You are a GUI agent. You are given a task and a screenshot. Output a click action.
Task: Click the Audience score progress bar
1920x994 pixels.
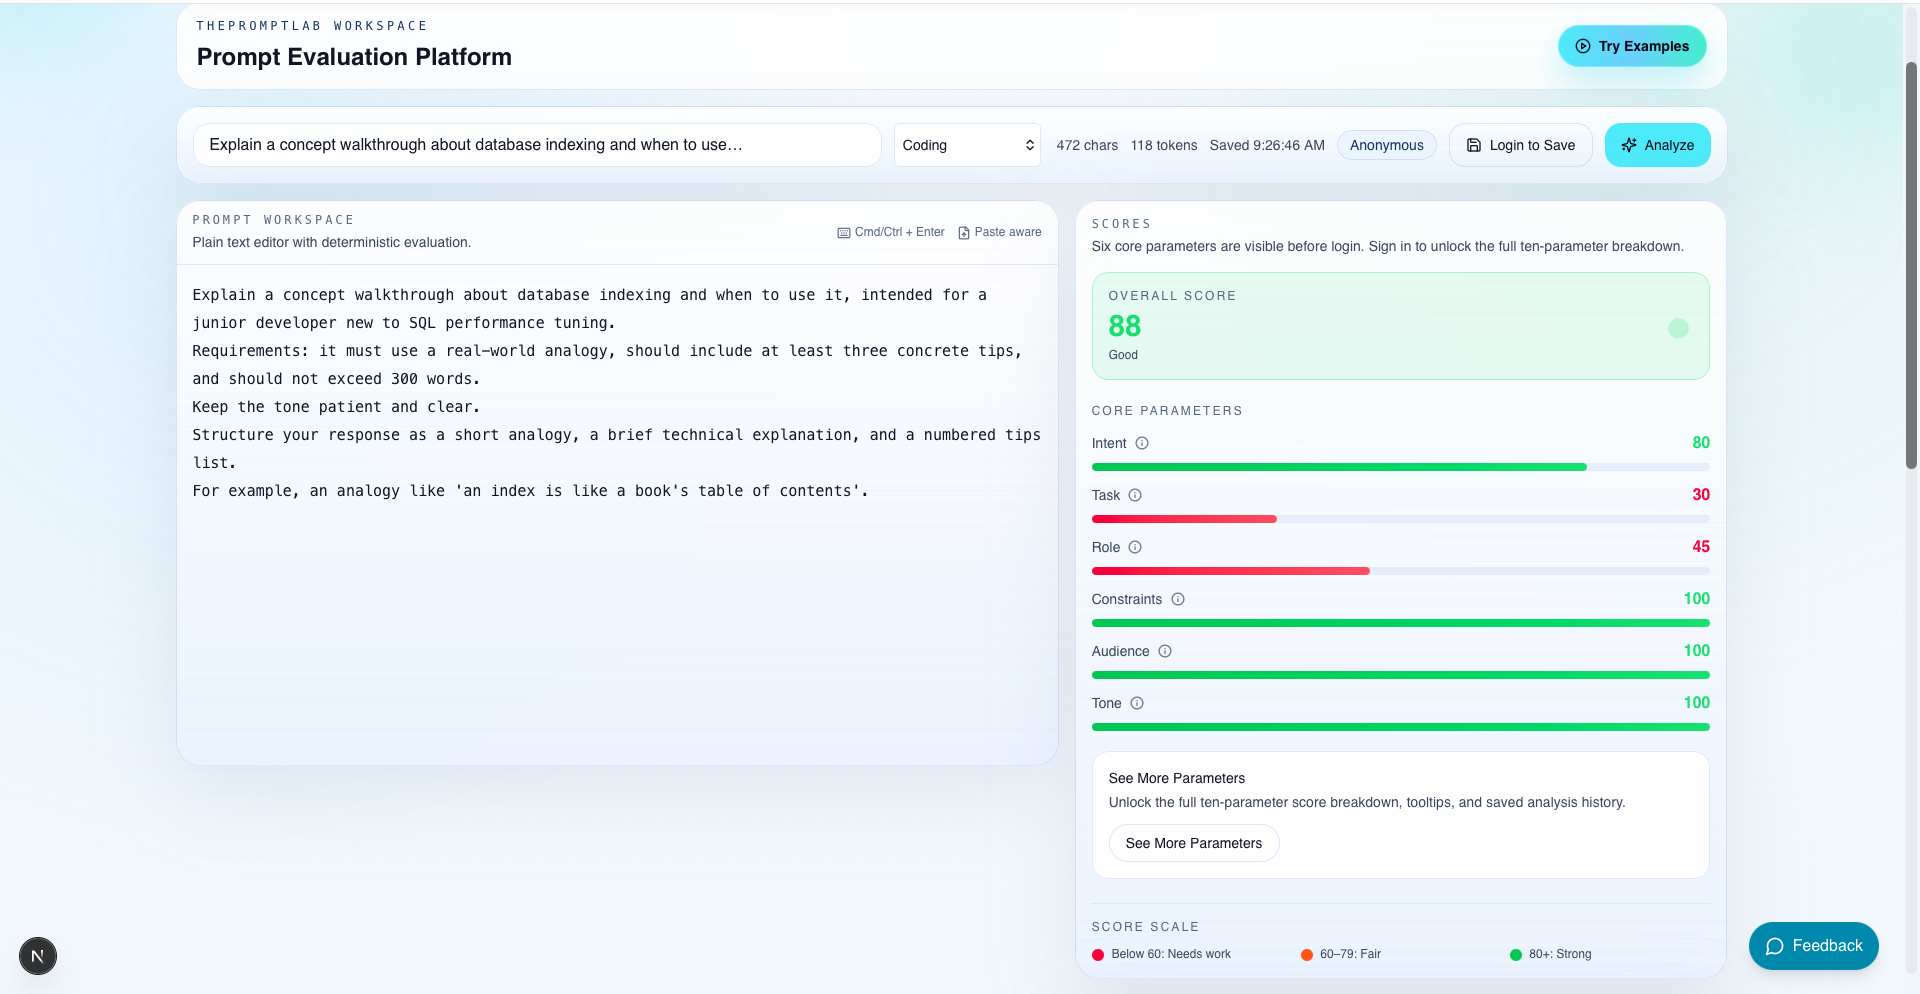(x=1400, y=675)
